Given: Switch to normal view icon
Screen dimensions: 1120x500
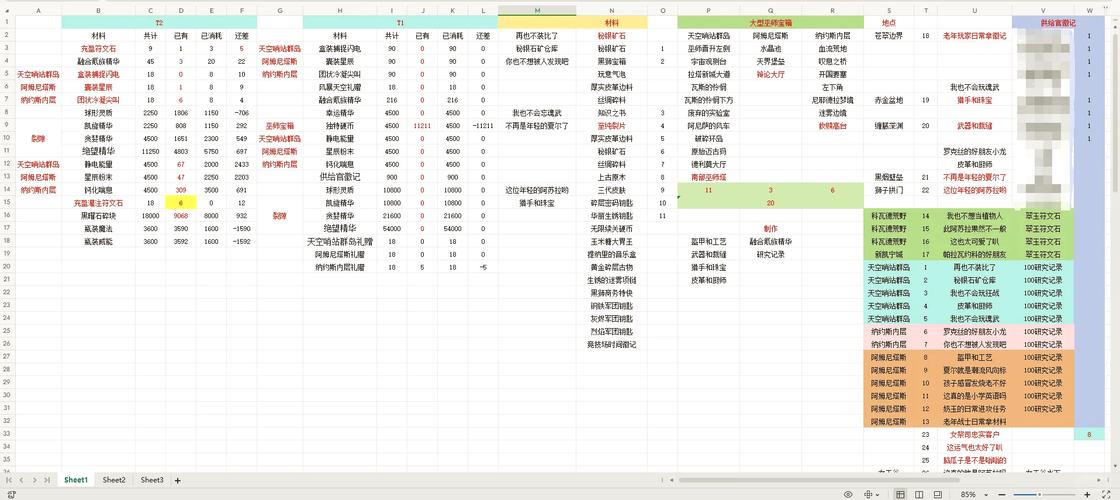Looking at the screenshot, I should (x=900, y=494).
